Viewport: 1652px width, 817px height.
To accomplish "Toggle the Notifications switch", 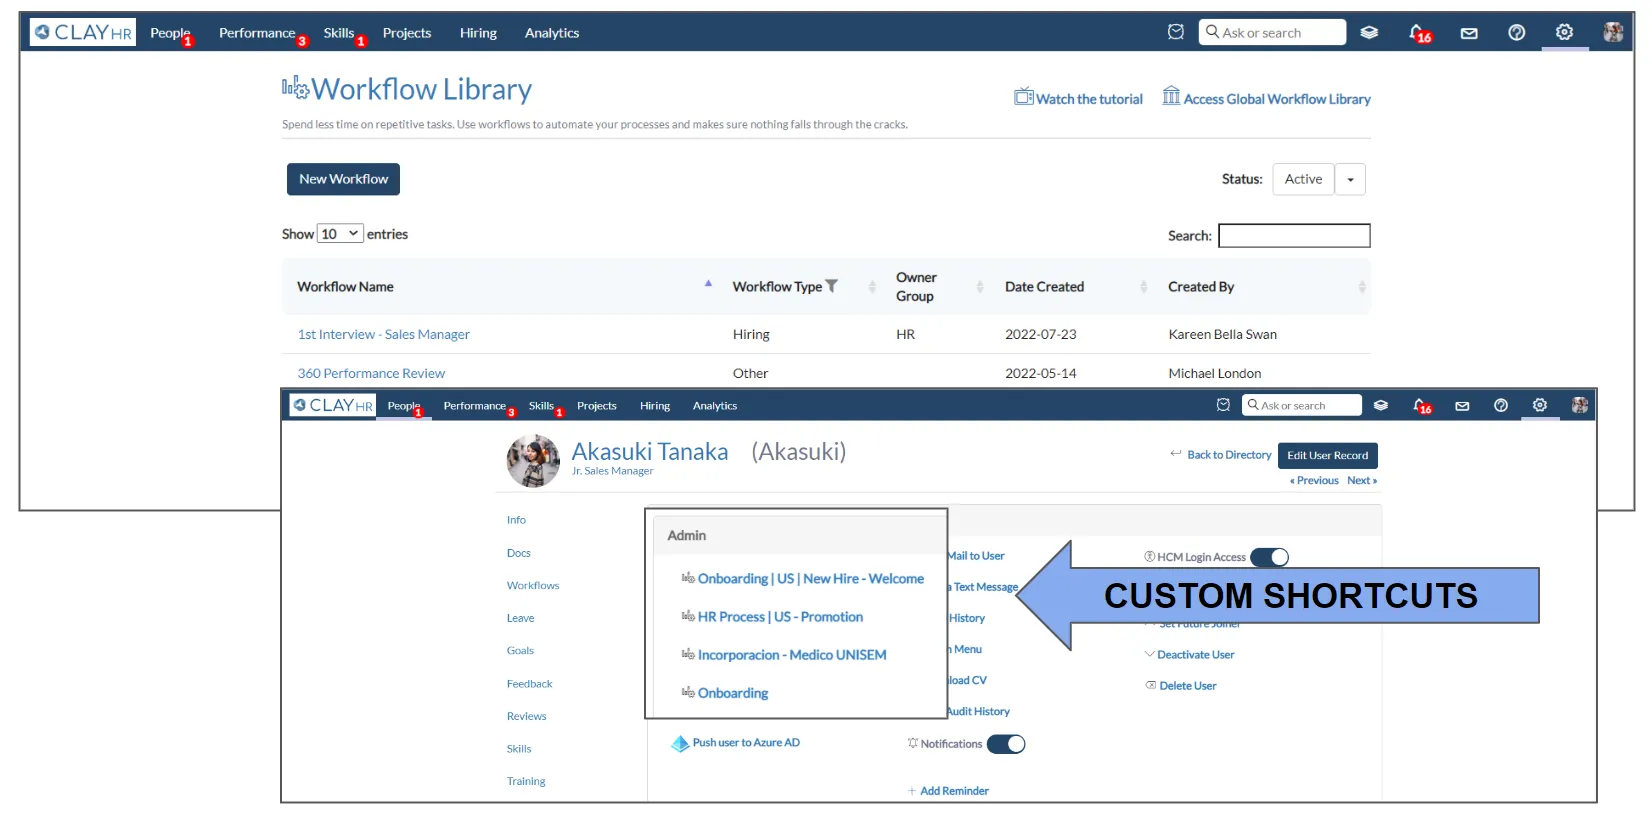I will [1006, 744].
